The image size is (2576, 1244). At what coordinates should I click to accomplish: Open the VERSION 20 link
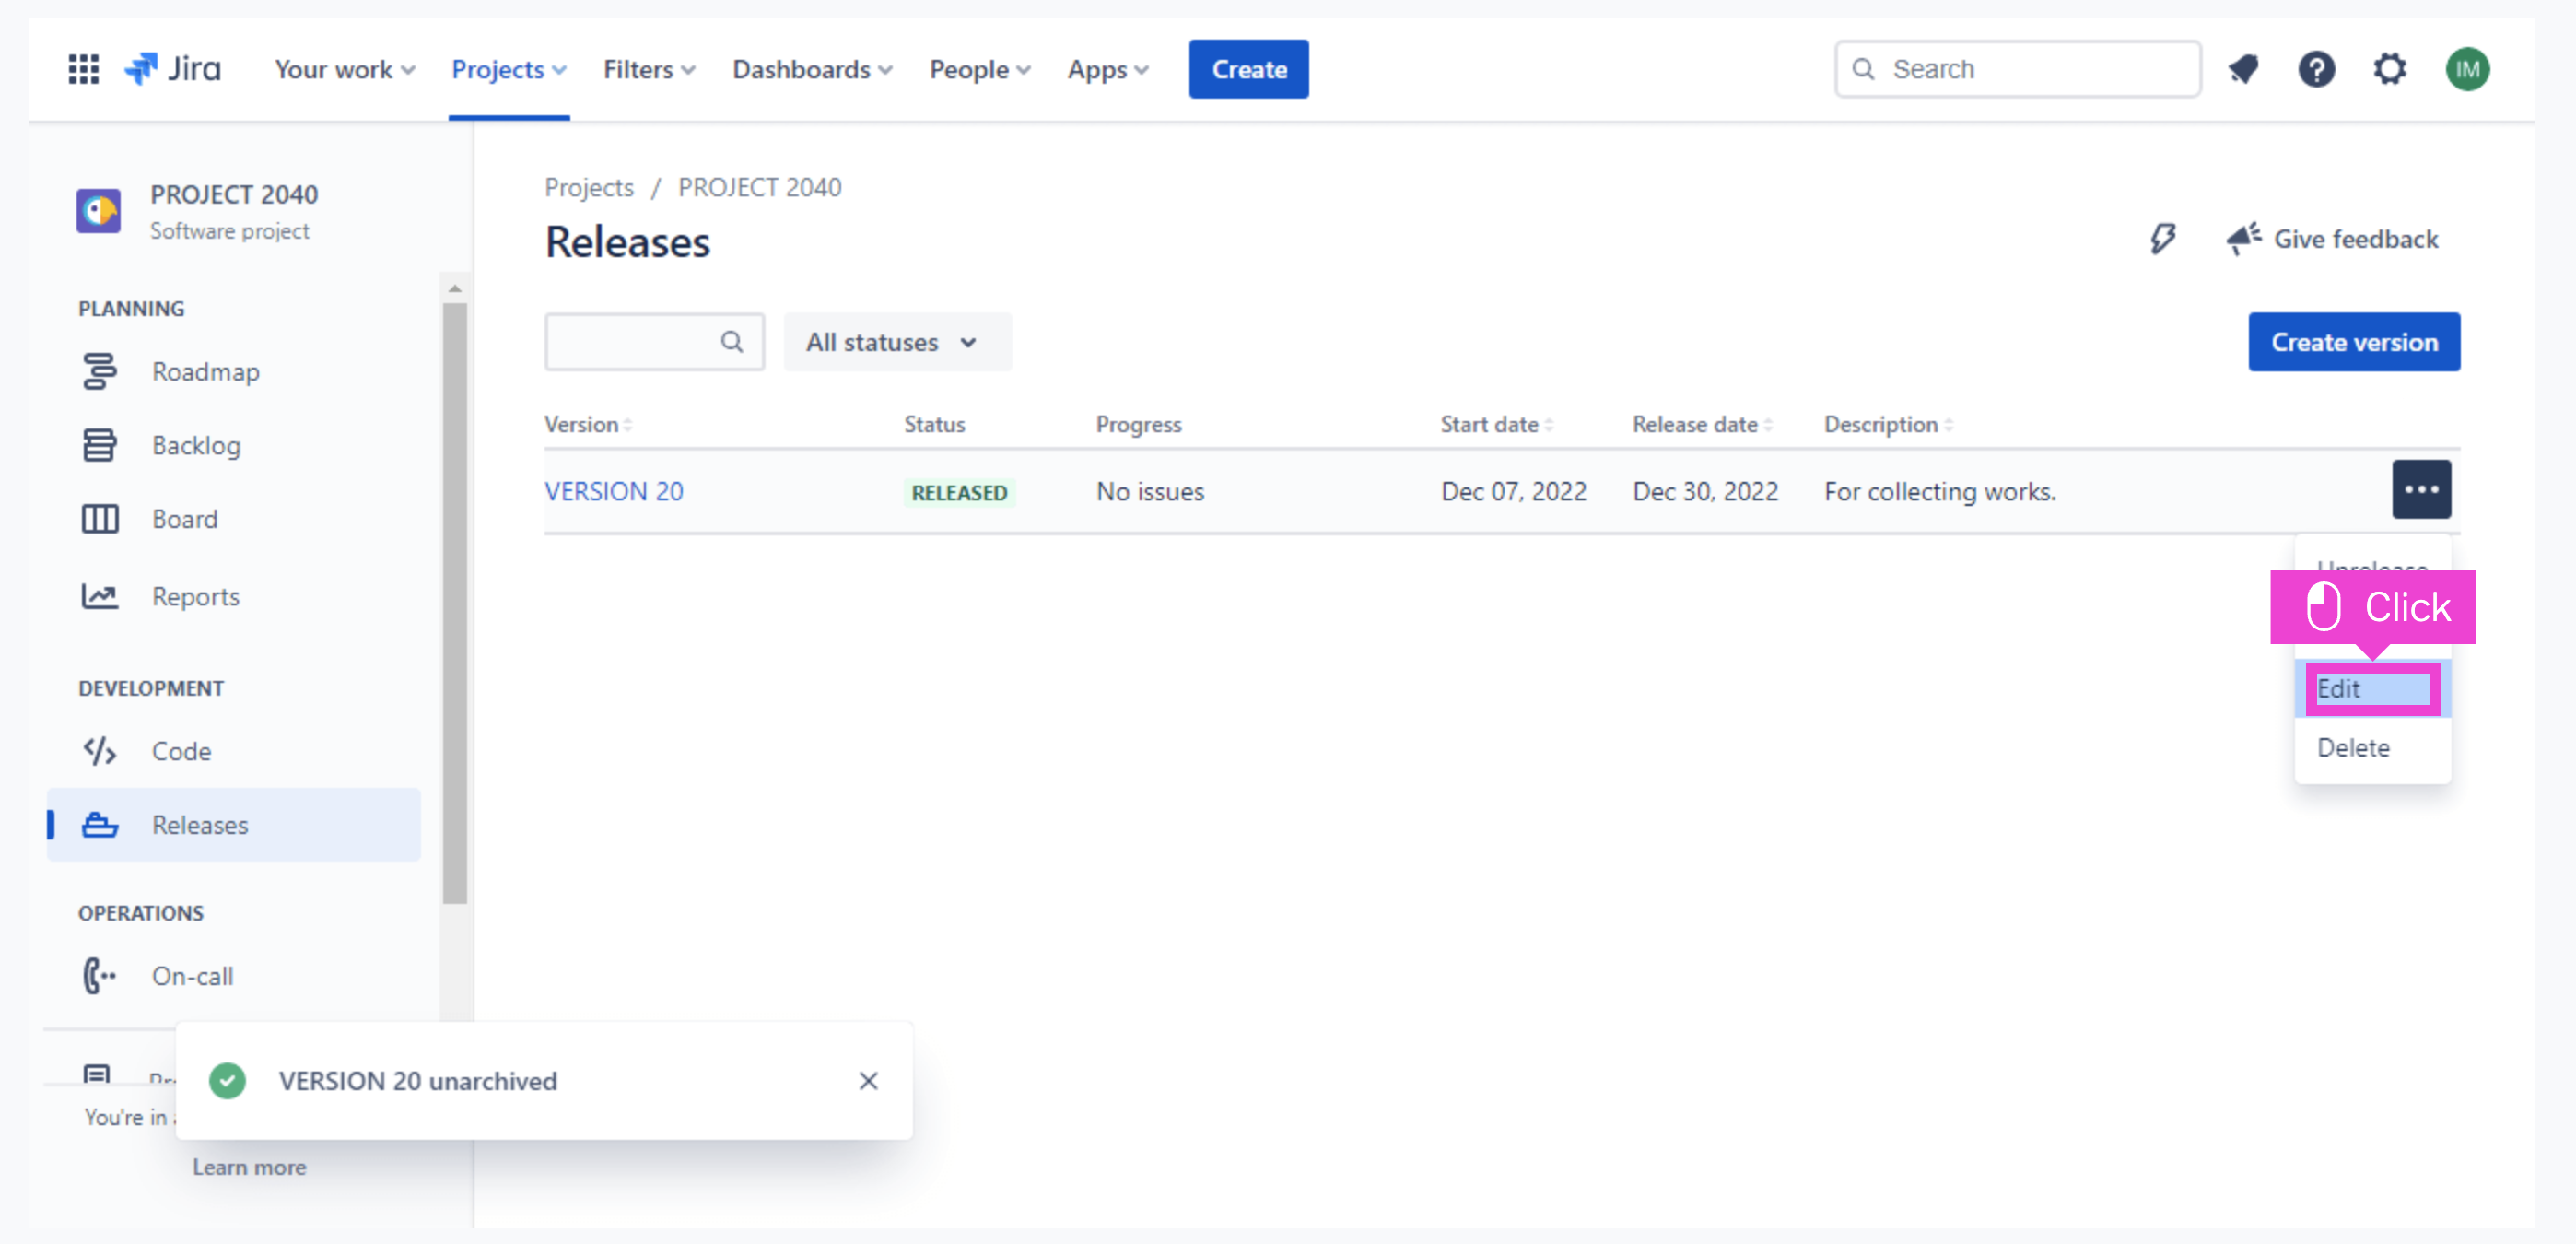pyautogui.click(x=614, y=491)
